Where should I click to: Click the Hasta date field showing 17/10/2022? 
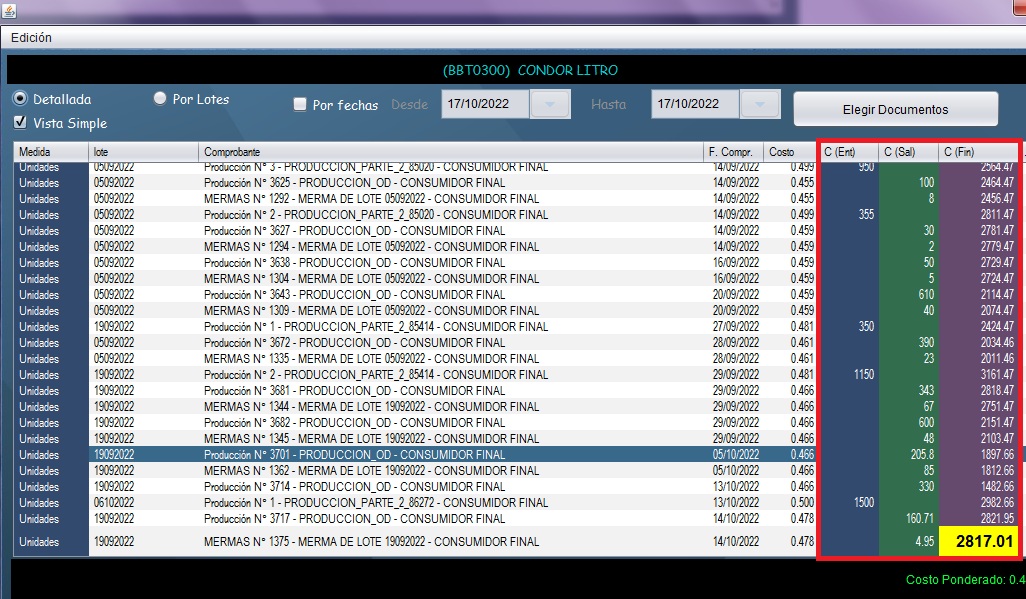pos(695,104)
